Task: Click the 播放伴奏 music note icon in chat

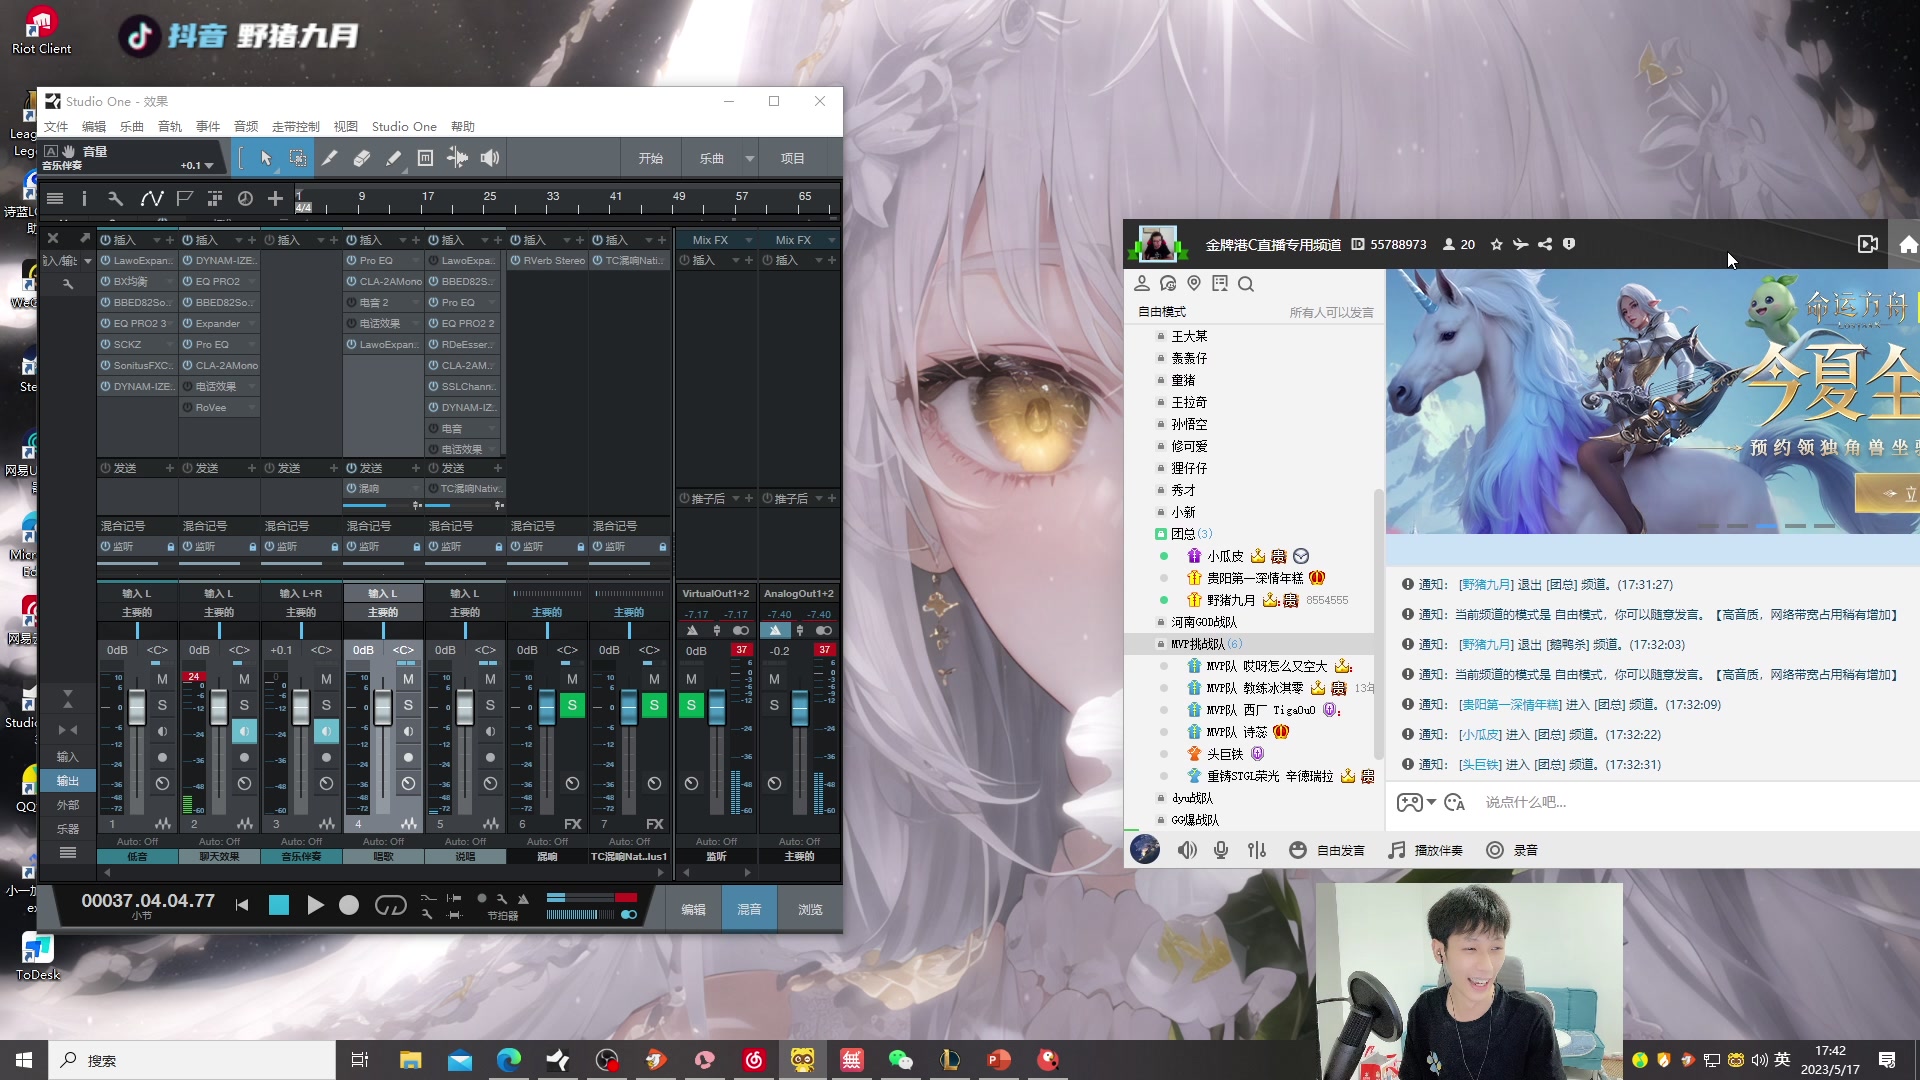Action: click(1395, 849)
